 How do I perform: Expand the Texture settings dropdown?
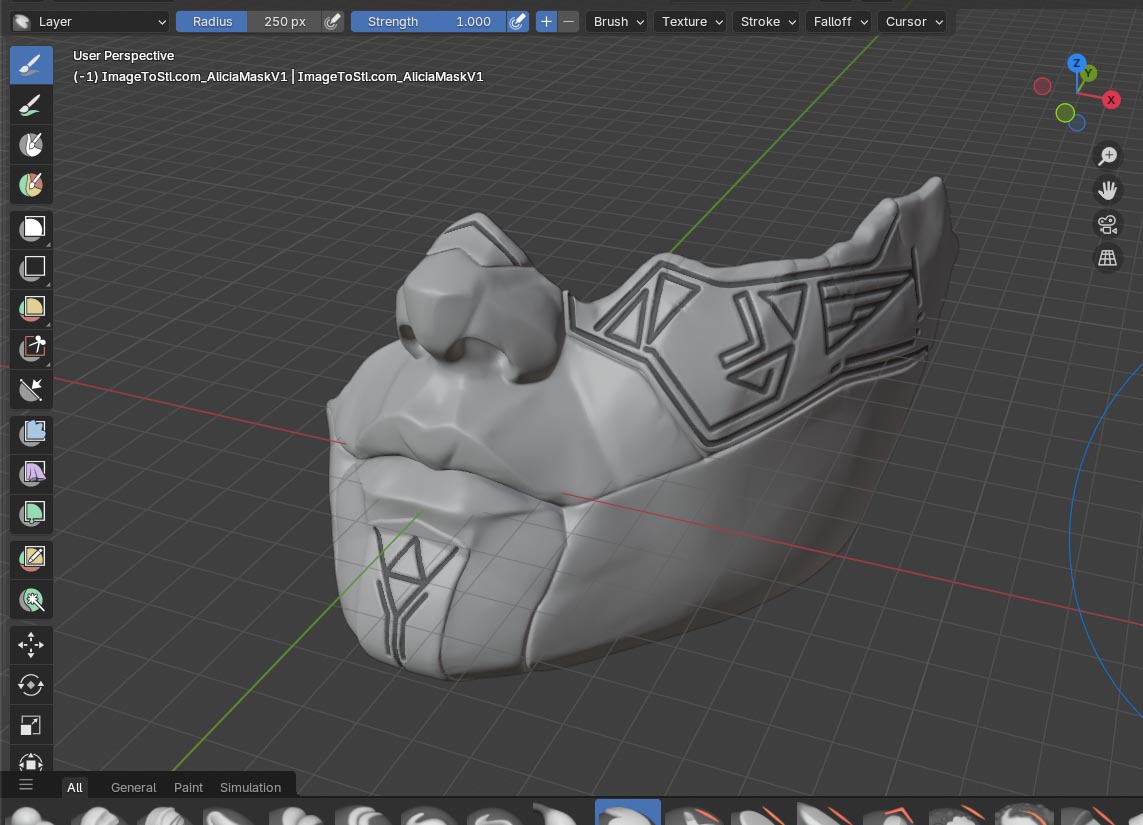point(691,21)
